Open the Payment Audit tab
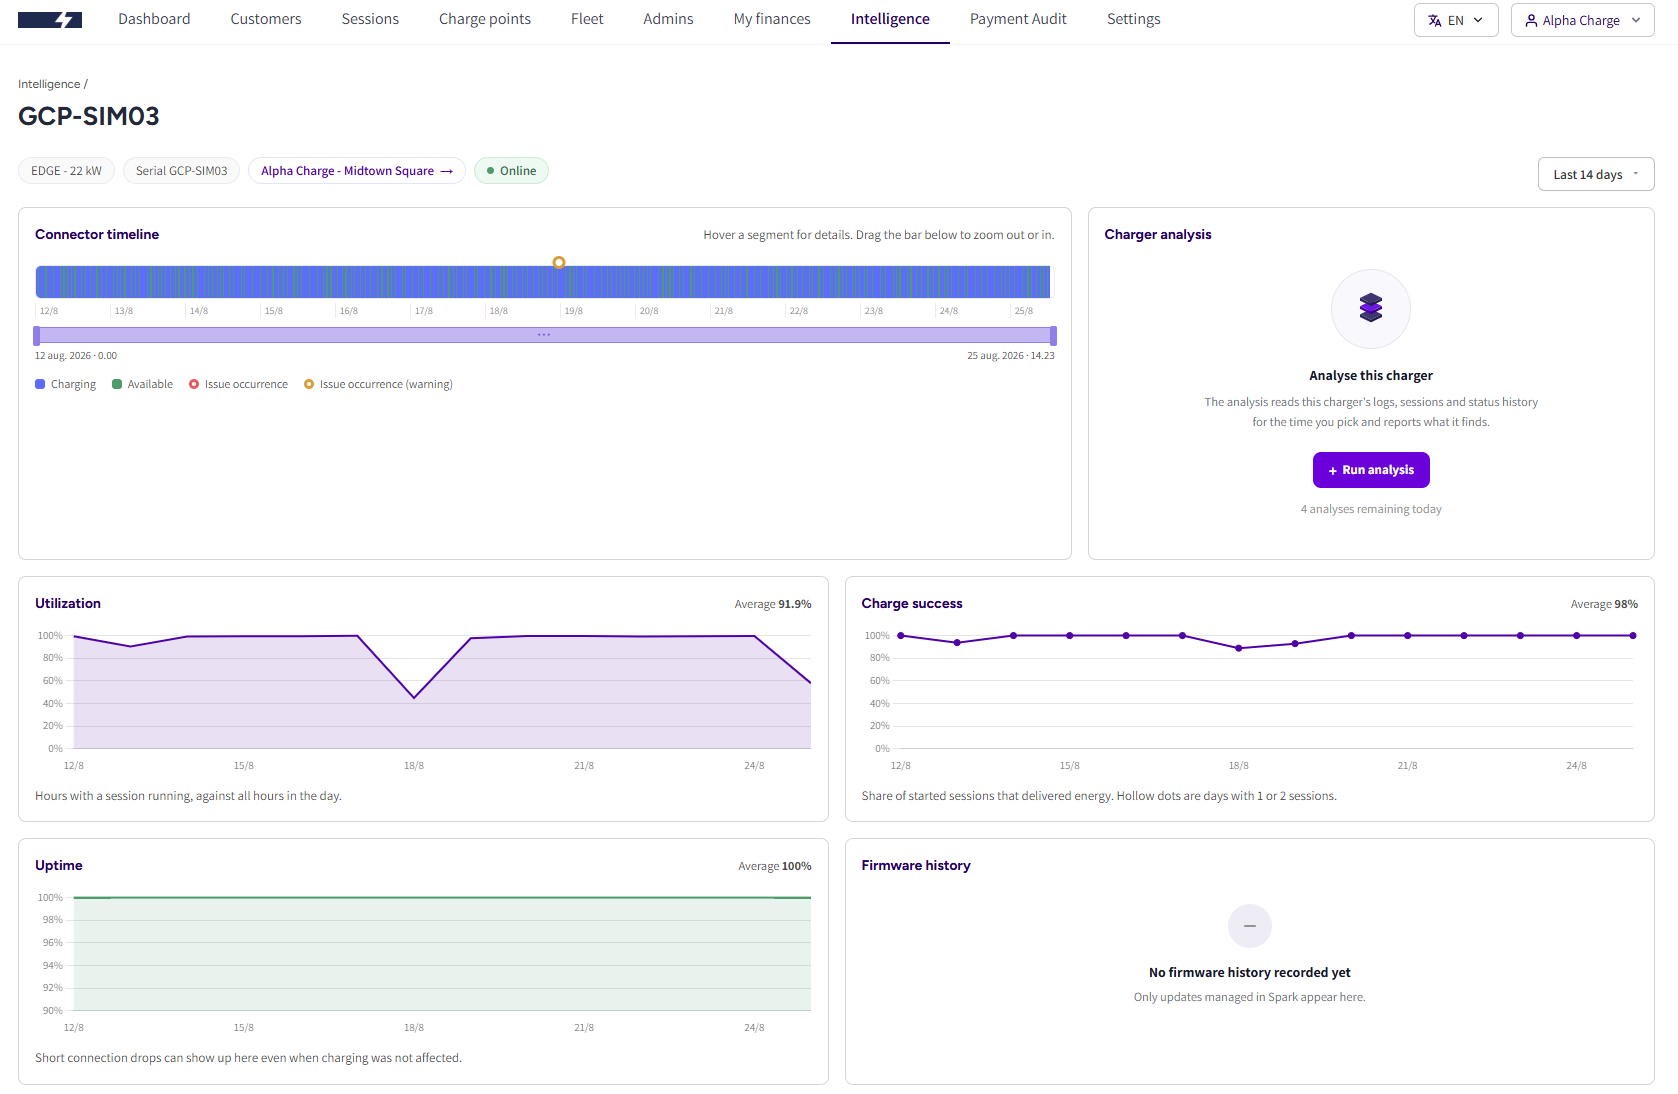Screen dimensions: 1678x1094 point(1018,19)
